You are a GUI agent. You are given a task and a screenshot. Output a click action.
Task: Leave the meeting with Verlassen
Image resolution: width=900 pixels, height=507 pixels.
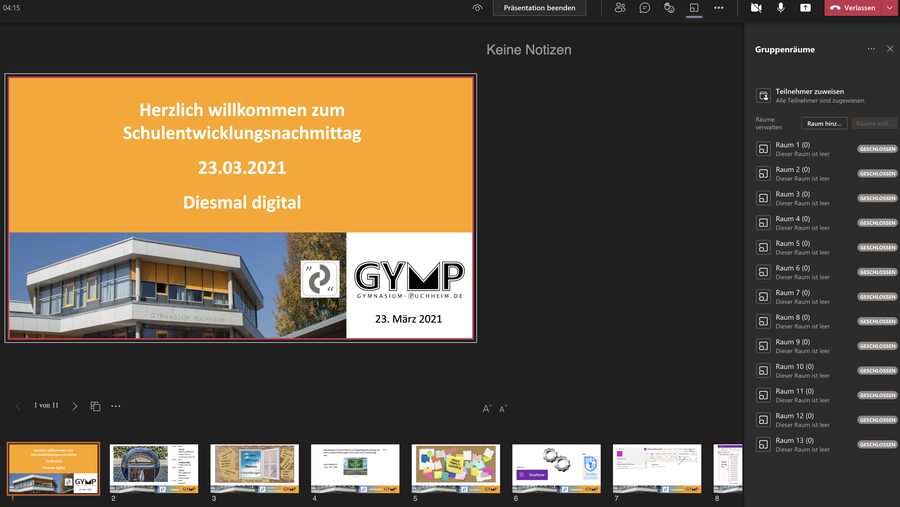[853, 8]
